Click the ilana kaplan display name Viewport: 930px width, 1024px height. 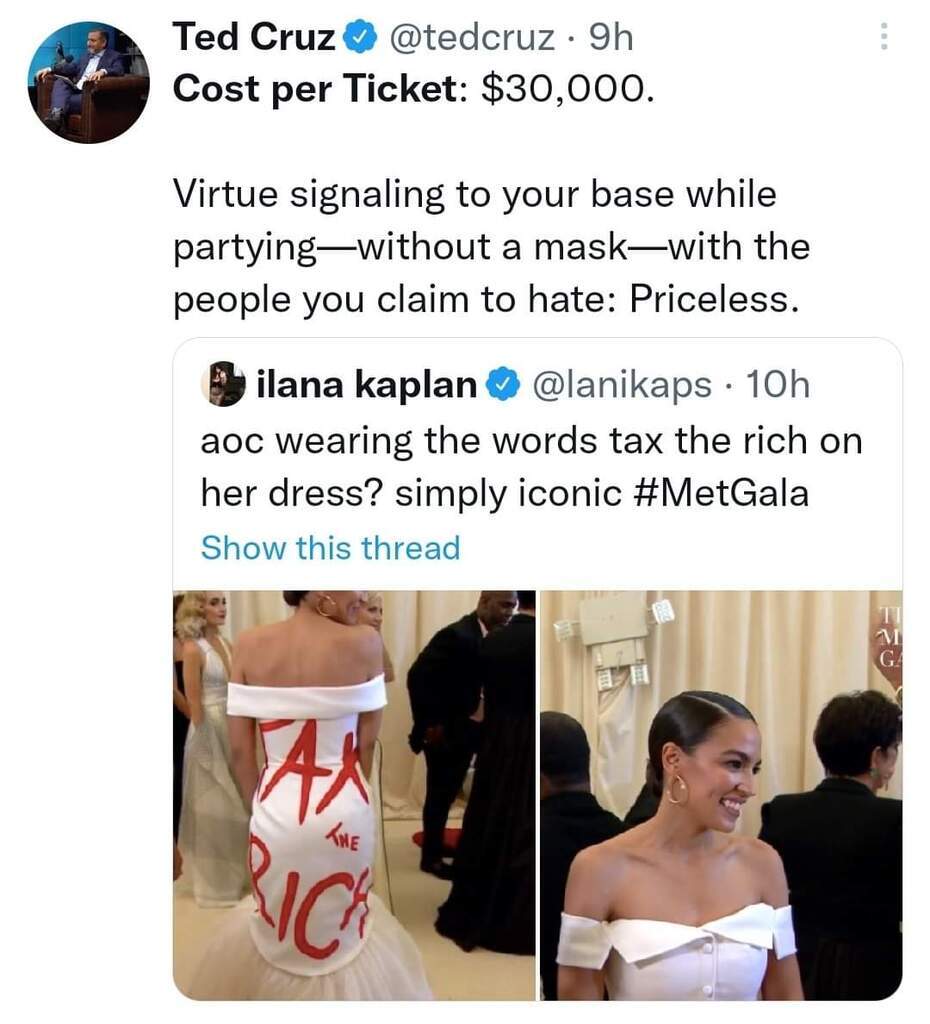coord(366,384)
